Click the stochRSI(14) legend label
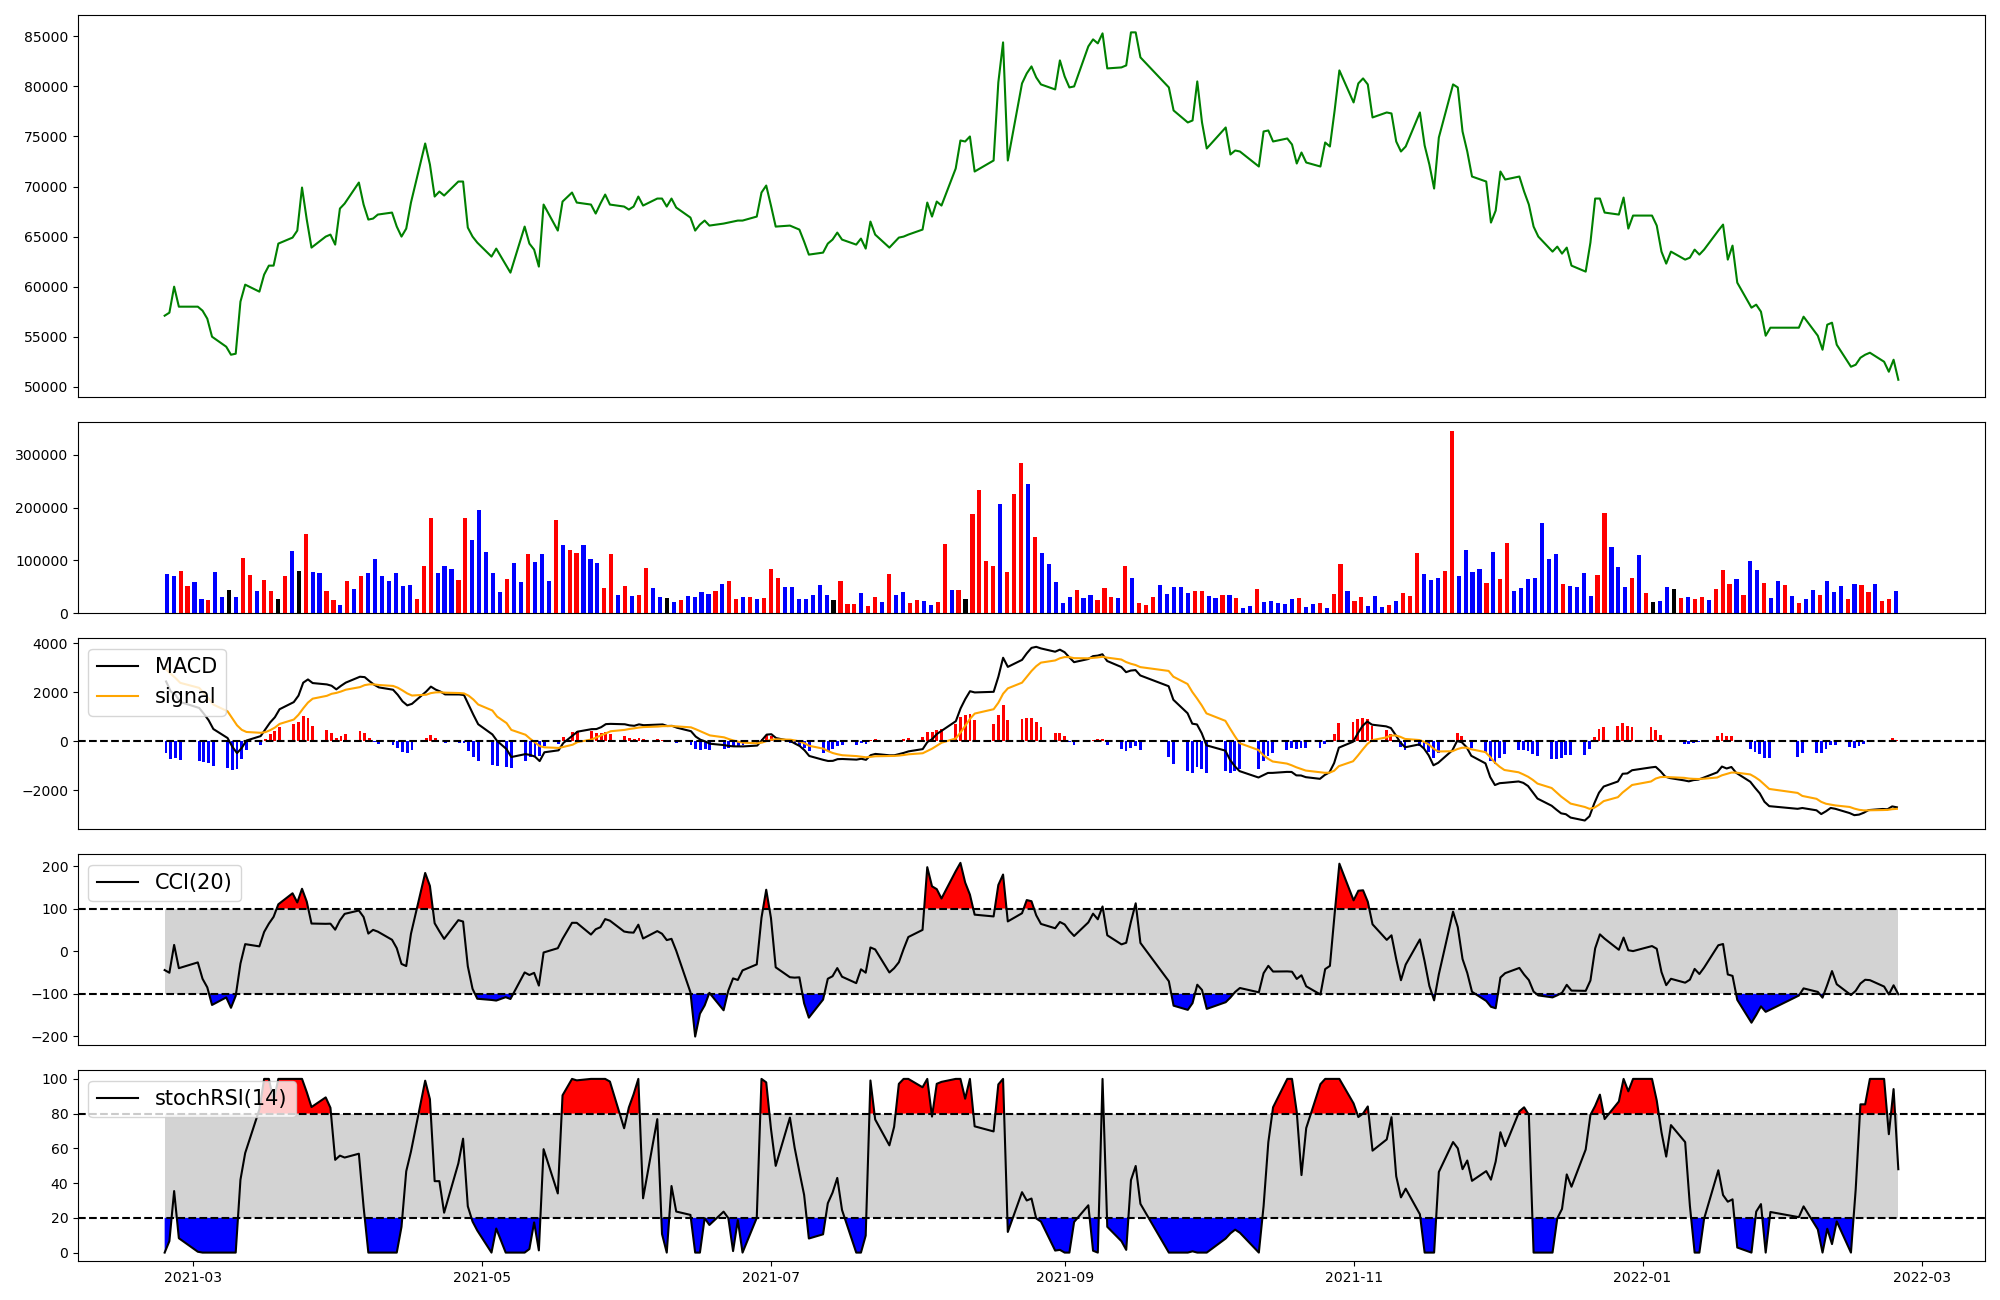Image resolution: width=2000 pixels, height=1300 pixels. [x=220, y=1098]
